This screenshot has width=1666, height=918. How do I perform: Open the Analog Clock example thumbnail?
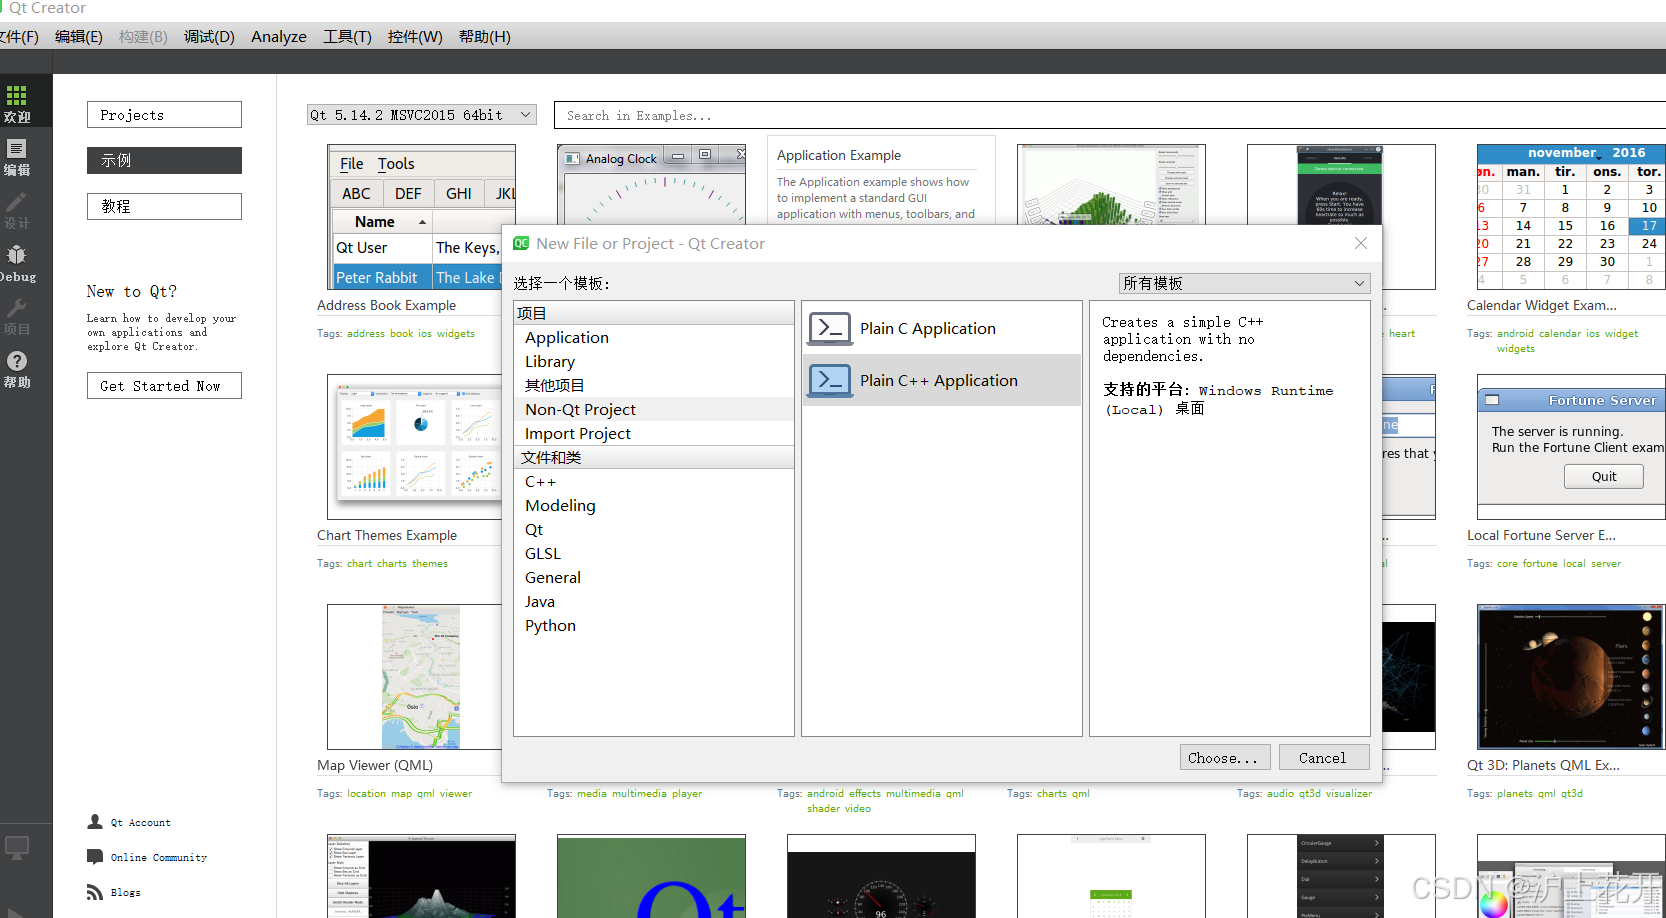tap(651, 185)
